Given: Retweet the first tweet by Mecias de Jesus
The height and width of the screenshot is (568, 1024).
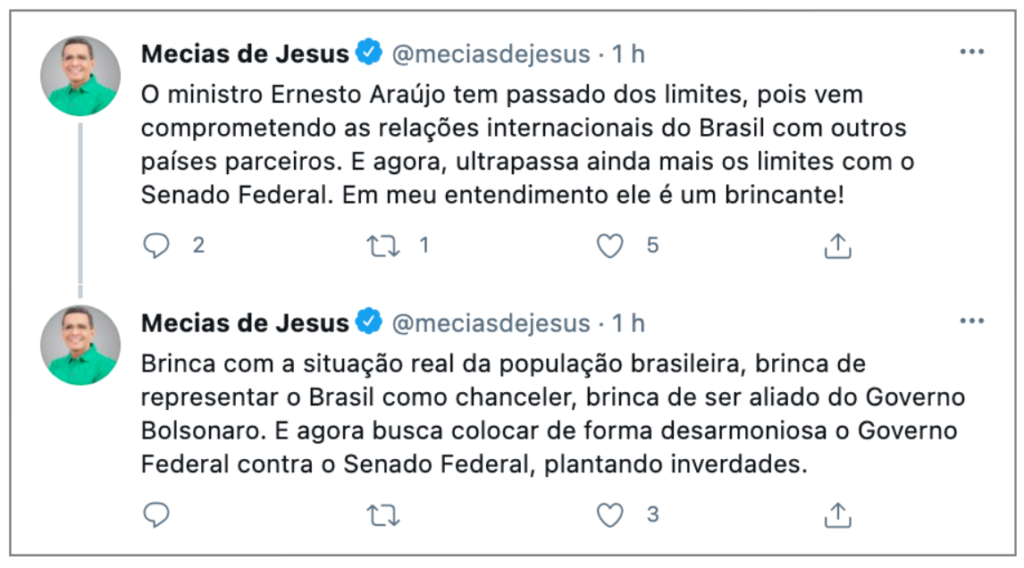Looking at the screenshot, I should 383,245.
